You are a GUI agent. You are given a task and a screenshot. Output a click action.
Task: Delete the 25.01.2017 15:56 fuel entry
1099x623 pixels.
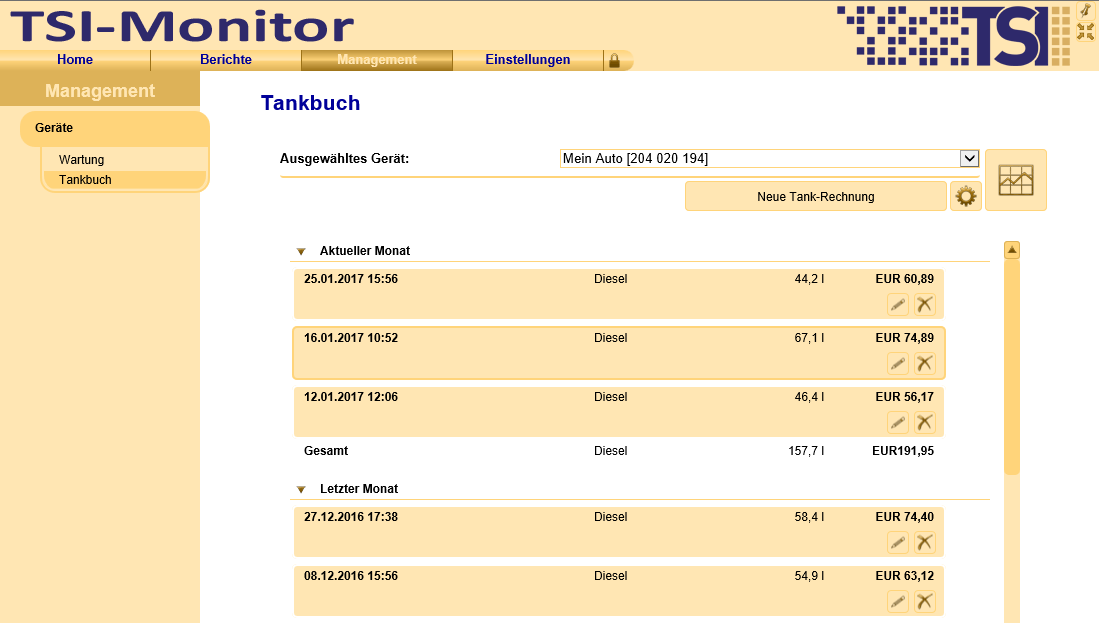click(x=925, y=305)
